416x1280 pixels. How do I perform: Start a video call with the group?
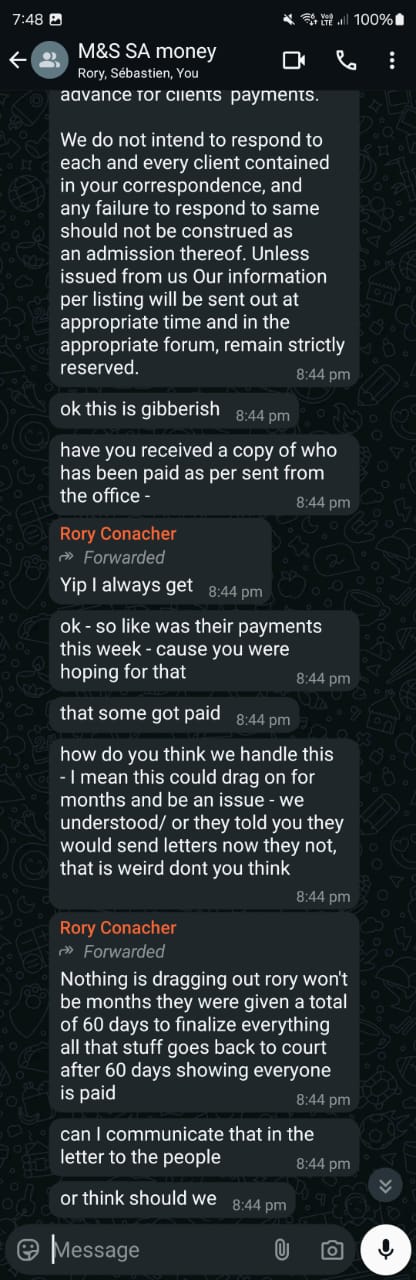point(294,60)
